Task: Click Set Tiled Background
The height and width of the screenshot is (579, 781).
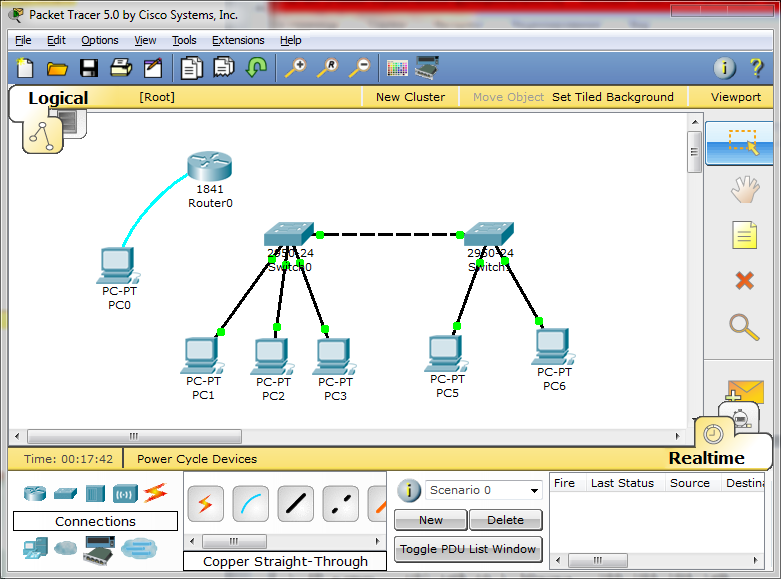Action: coord(613,97)
